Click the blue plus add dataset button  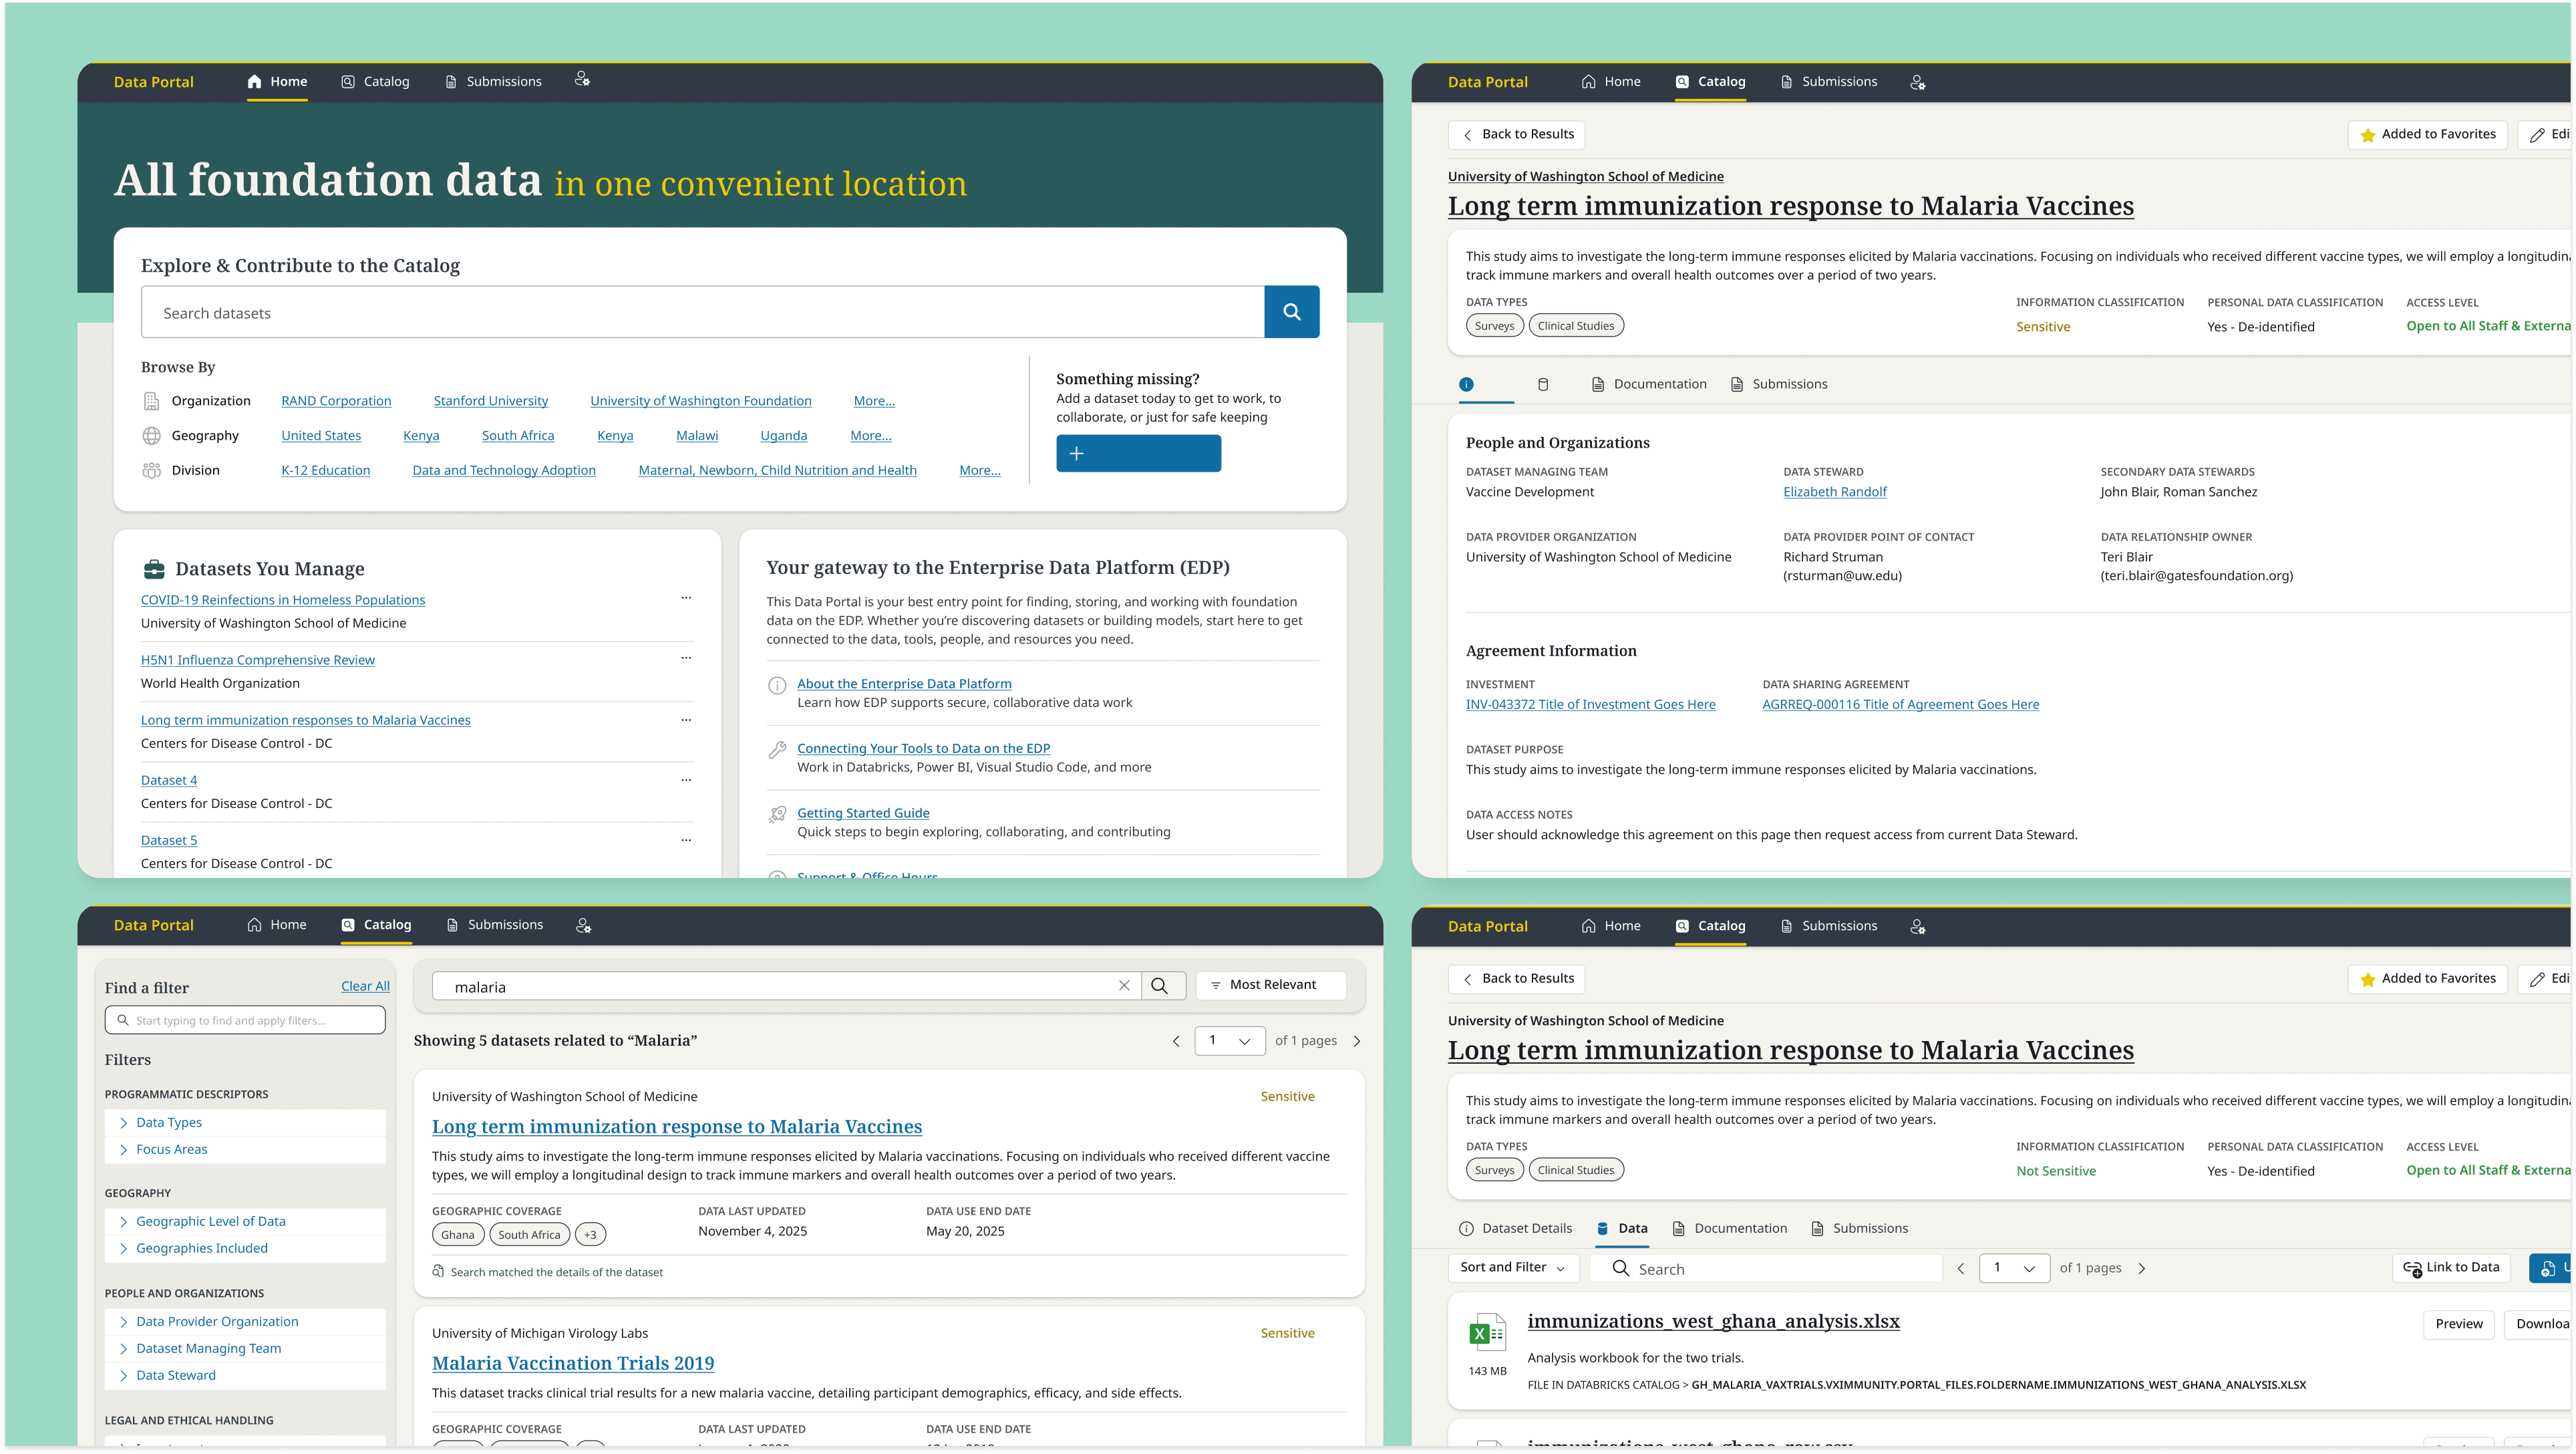1138,453
